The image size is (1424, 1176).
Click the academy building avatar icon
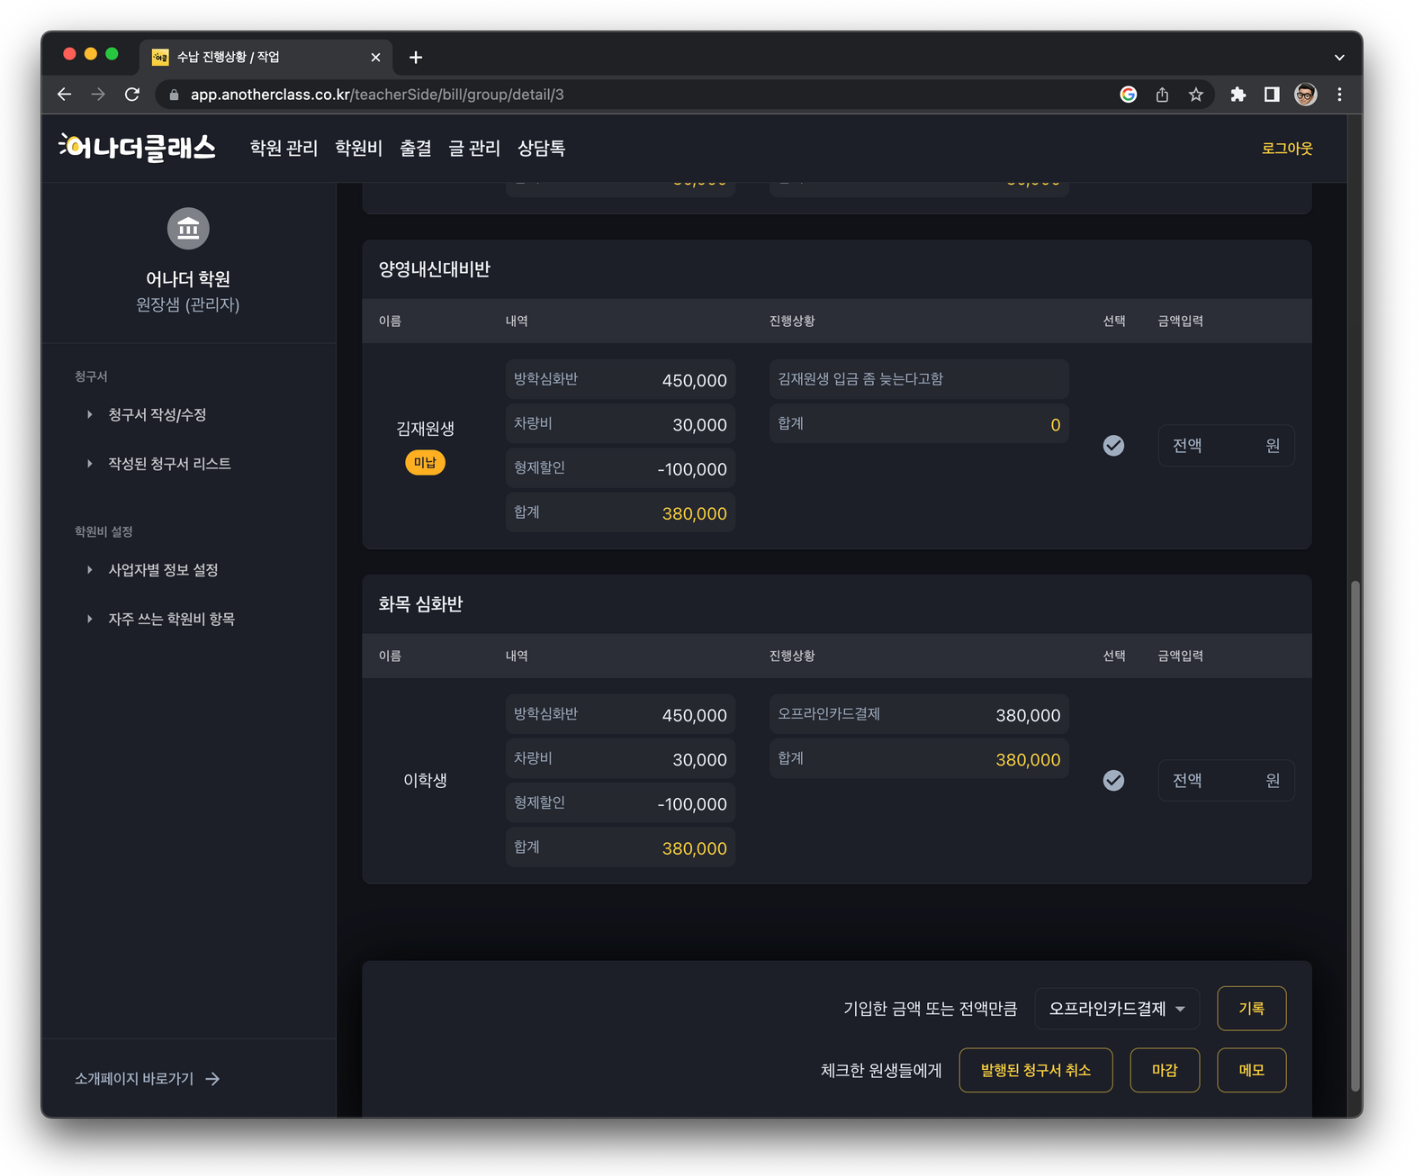click(188, 229)
